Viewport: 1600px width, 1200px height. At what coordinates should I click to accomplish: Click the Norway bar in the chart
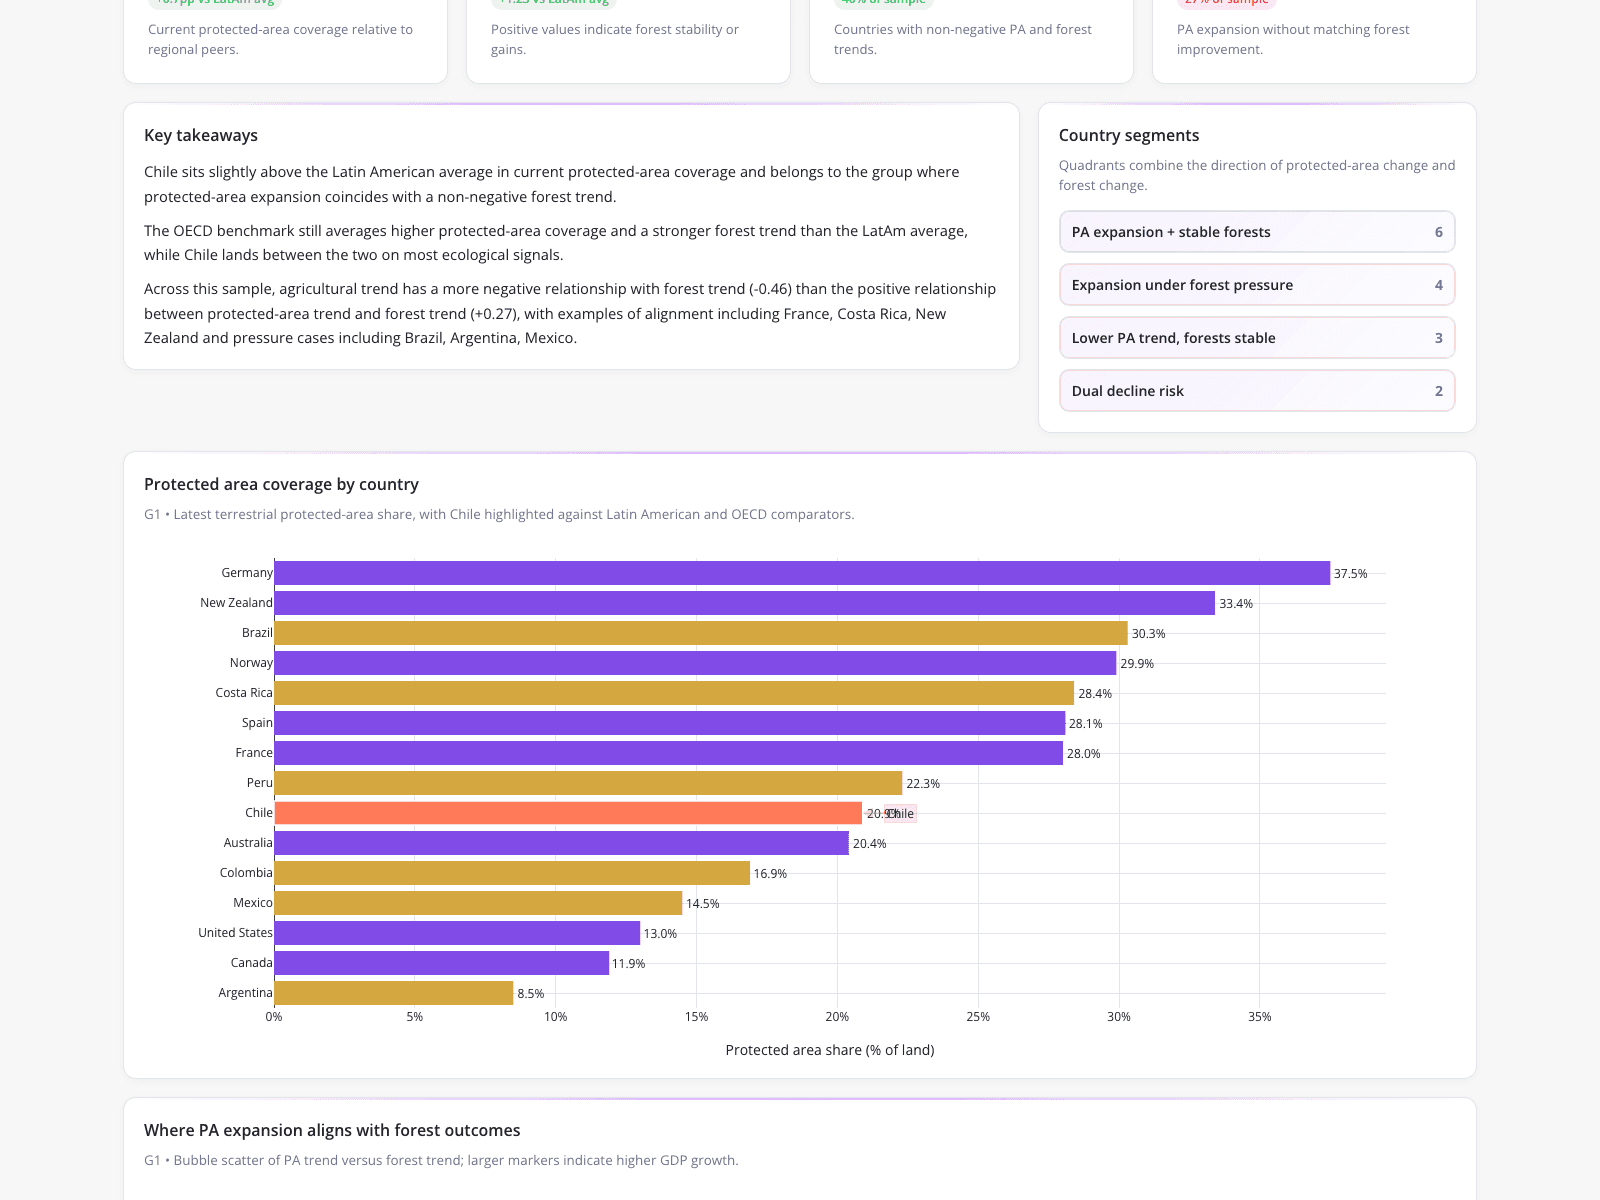pos(695,663)
